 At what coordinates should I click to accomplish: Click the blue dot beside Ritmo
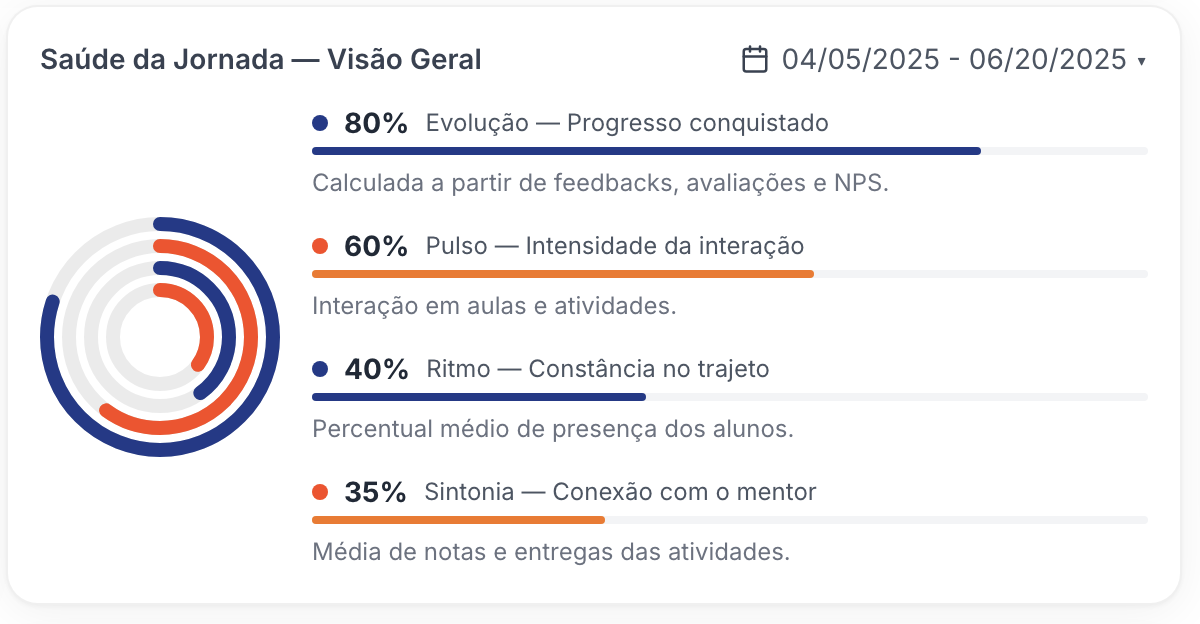pyautogui.click(x=321, y=368)
